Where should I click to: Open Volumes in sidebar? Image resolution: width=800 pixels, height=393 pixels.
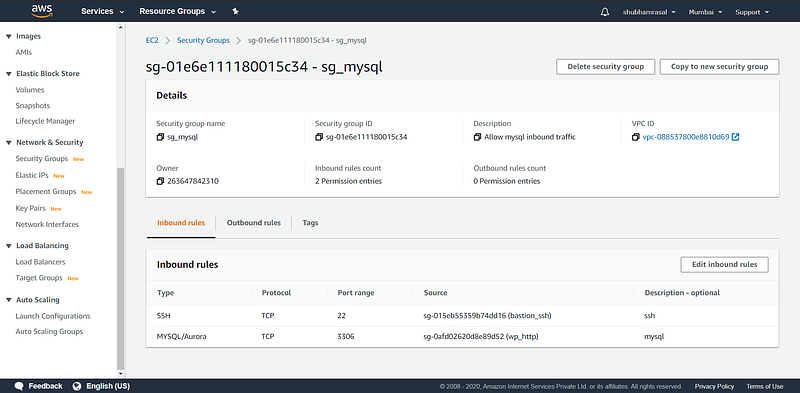click(30, 90)
